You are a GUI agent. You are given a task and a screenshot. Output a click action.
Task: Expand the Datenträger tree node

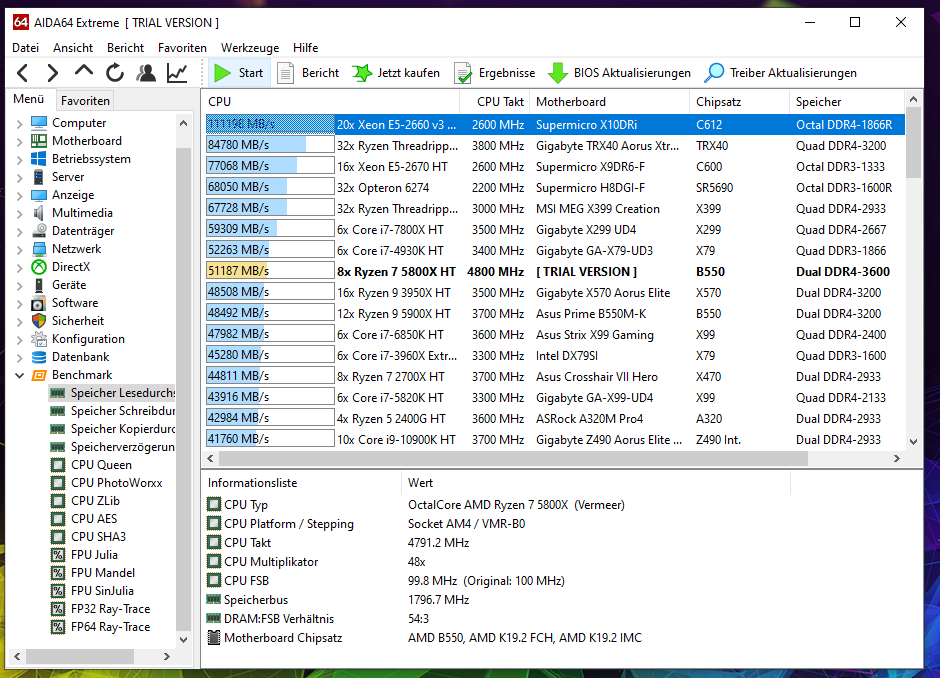(x=19, y=231)
